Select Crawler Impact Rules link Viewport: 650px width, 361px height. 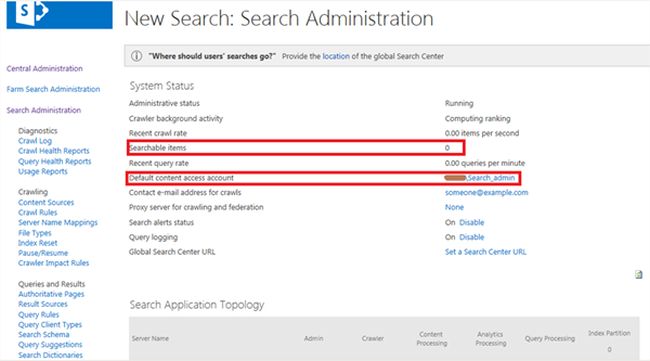point(53,263)
